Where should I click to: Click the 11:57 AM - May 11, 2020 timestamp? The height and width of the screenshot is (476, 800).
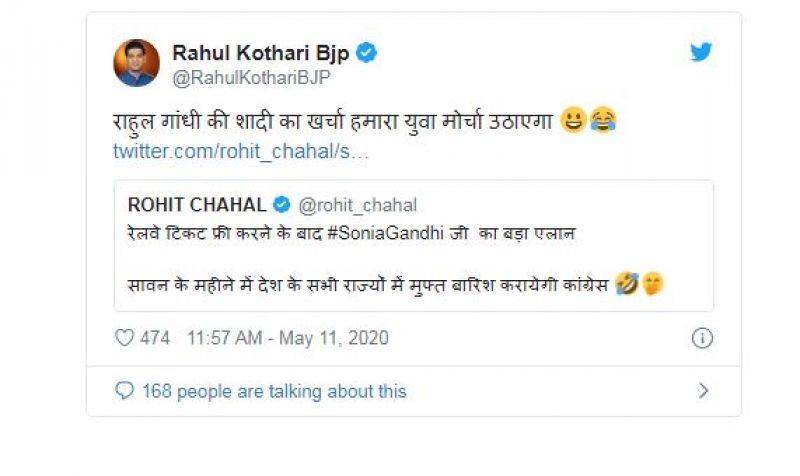tap(286, 338)
